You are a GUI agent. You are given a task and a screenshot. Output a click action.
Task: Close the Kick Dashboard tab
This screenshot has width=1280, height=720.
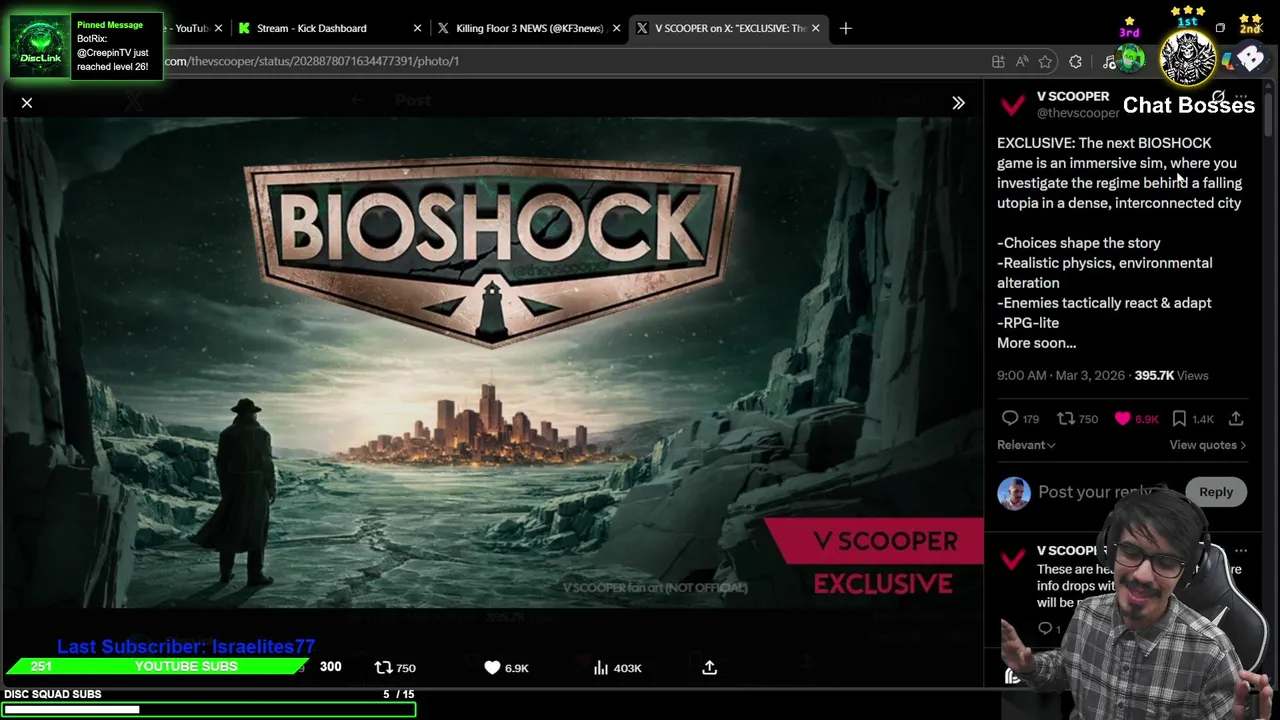point(417,28)
